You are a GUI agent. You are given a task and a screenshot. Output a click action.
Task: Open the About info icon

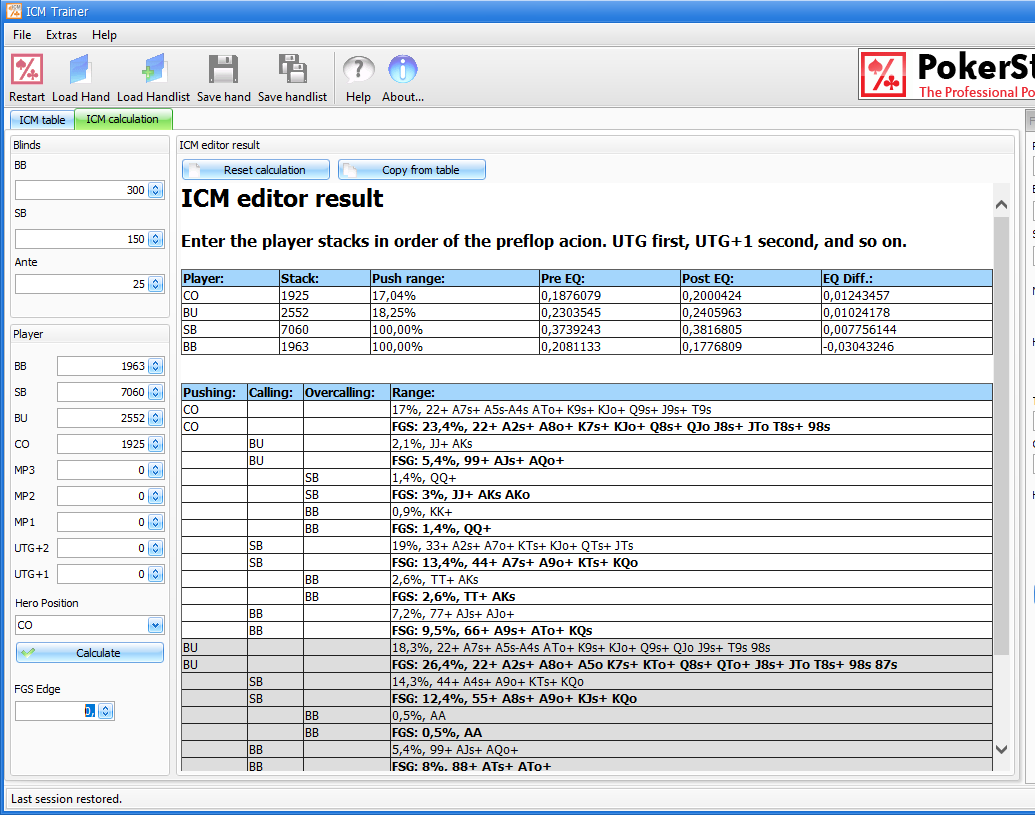point(403,70)
